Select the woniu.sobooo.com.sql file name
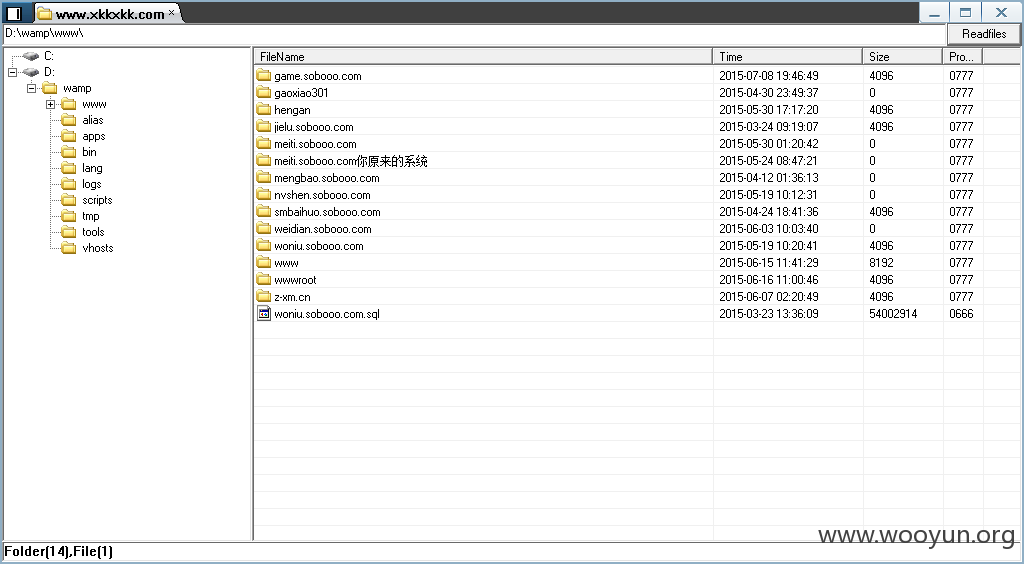The width and height of the screenshot is (1024, 564). 327,314
